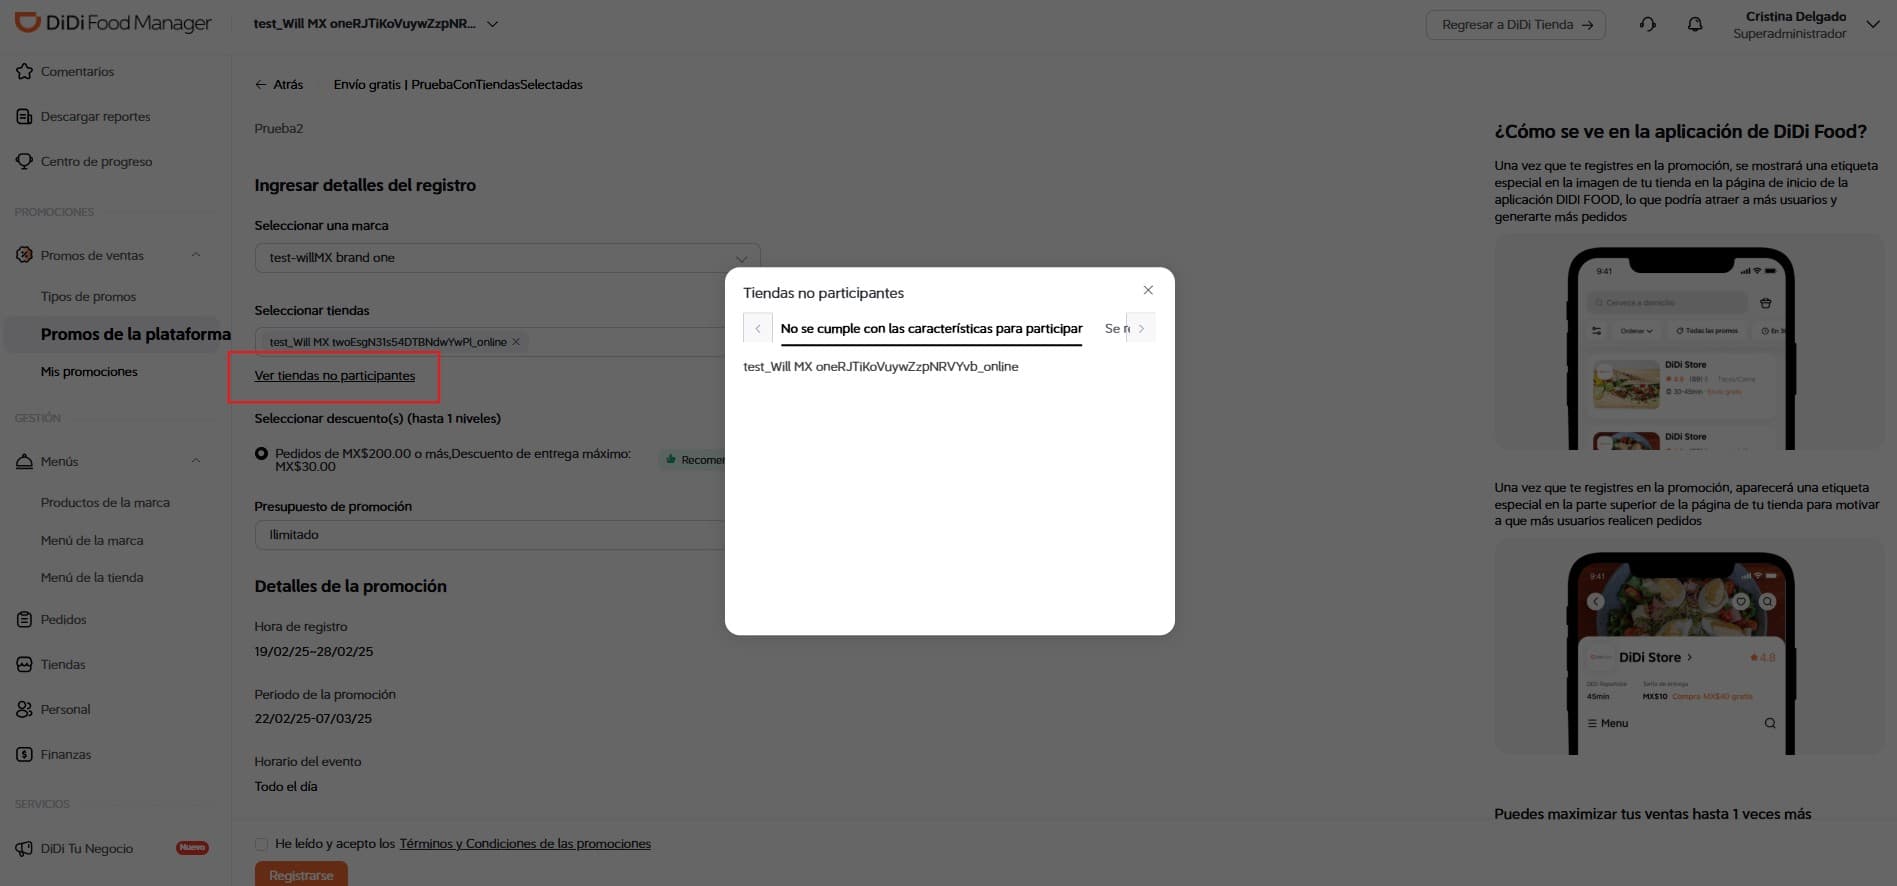Click the Personal sidebar icon
This screenshot has height=886, width=1897.
pos(24,709)
